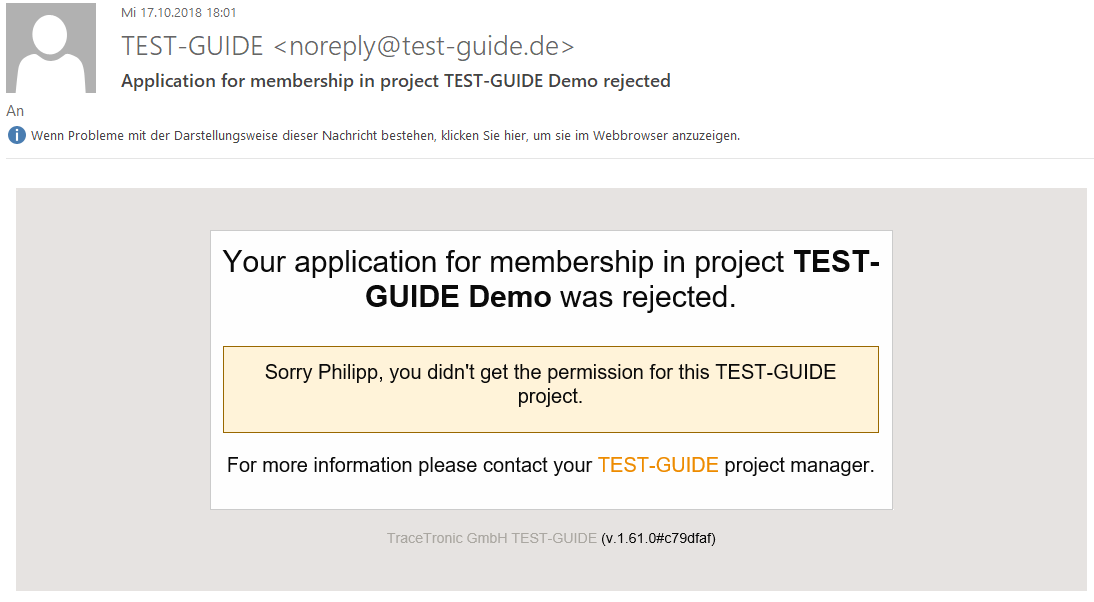Click the words 'project manager' in the body
The width and height of the screenshot is (1094, 602).
pos(799,465)
